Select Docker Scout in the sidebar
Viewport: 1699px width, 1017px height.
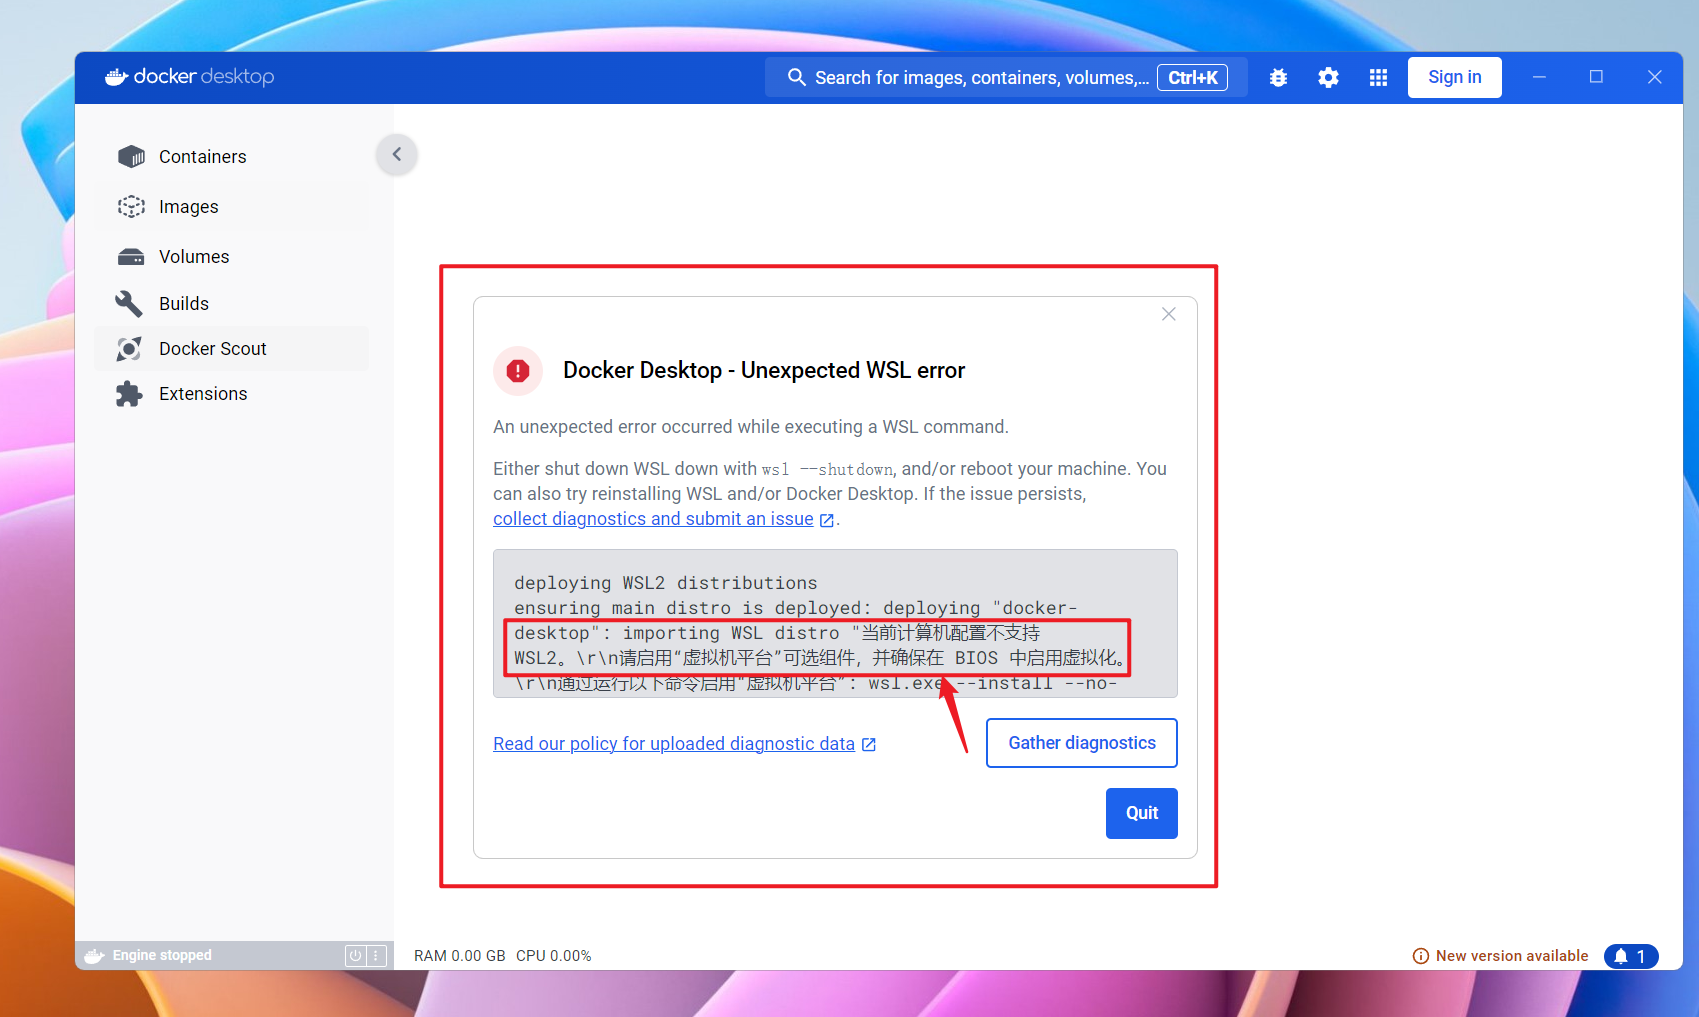pos(232,348)
